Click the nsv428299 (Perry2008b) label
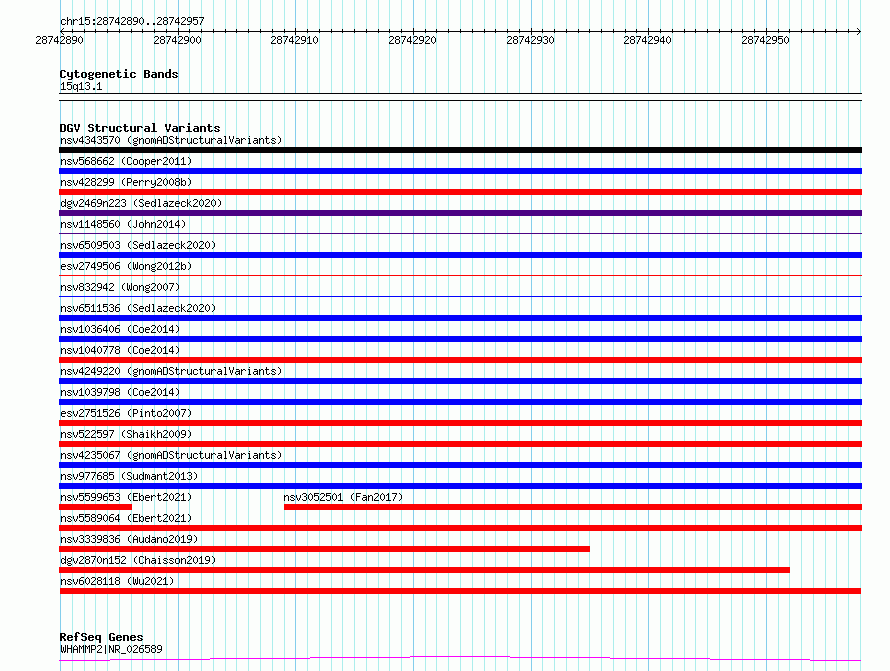 point(126,182)
